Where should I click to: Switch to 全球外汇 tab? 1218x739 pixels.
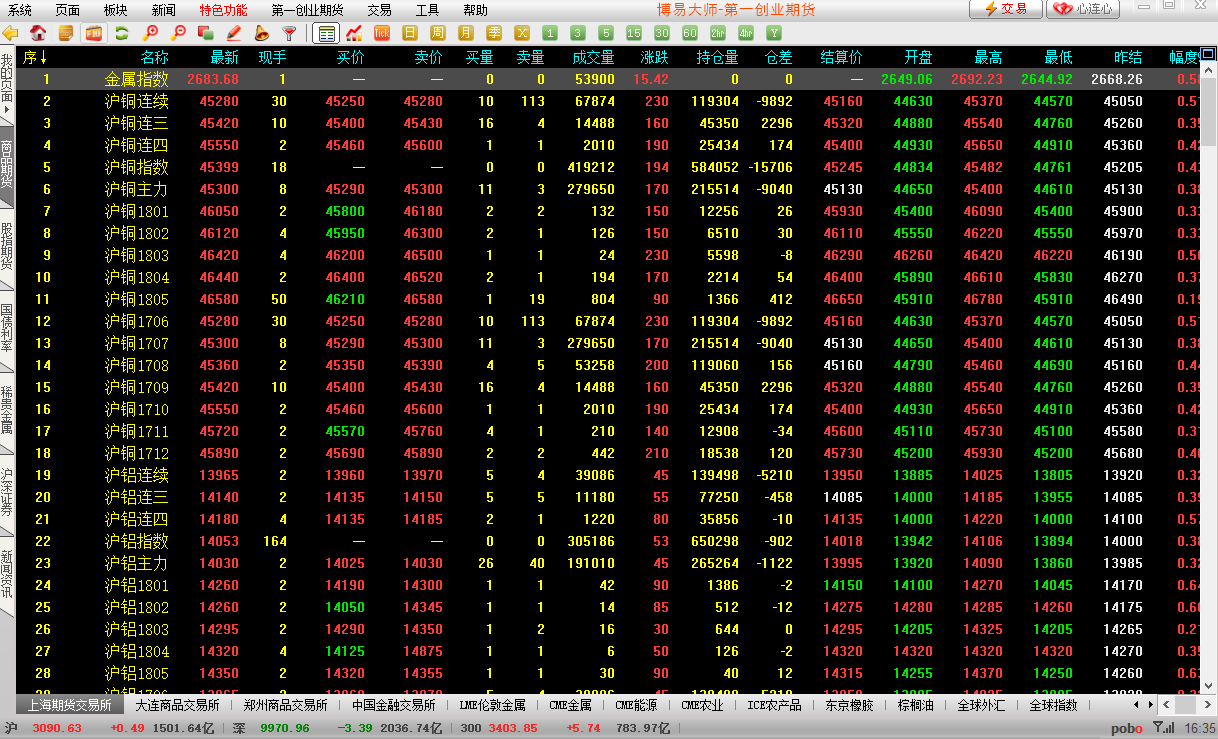point(981,705)
